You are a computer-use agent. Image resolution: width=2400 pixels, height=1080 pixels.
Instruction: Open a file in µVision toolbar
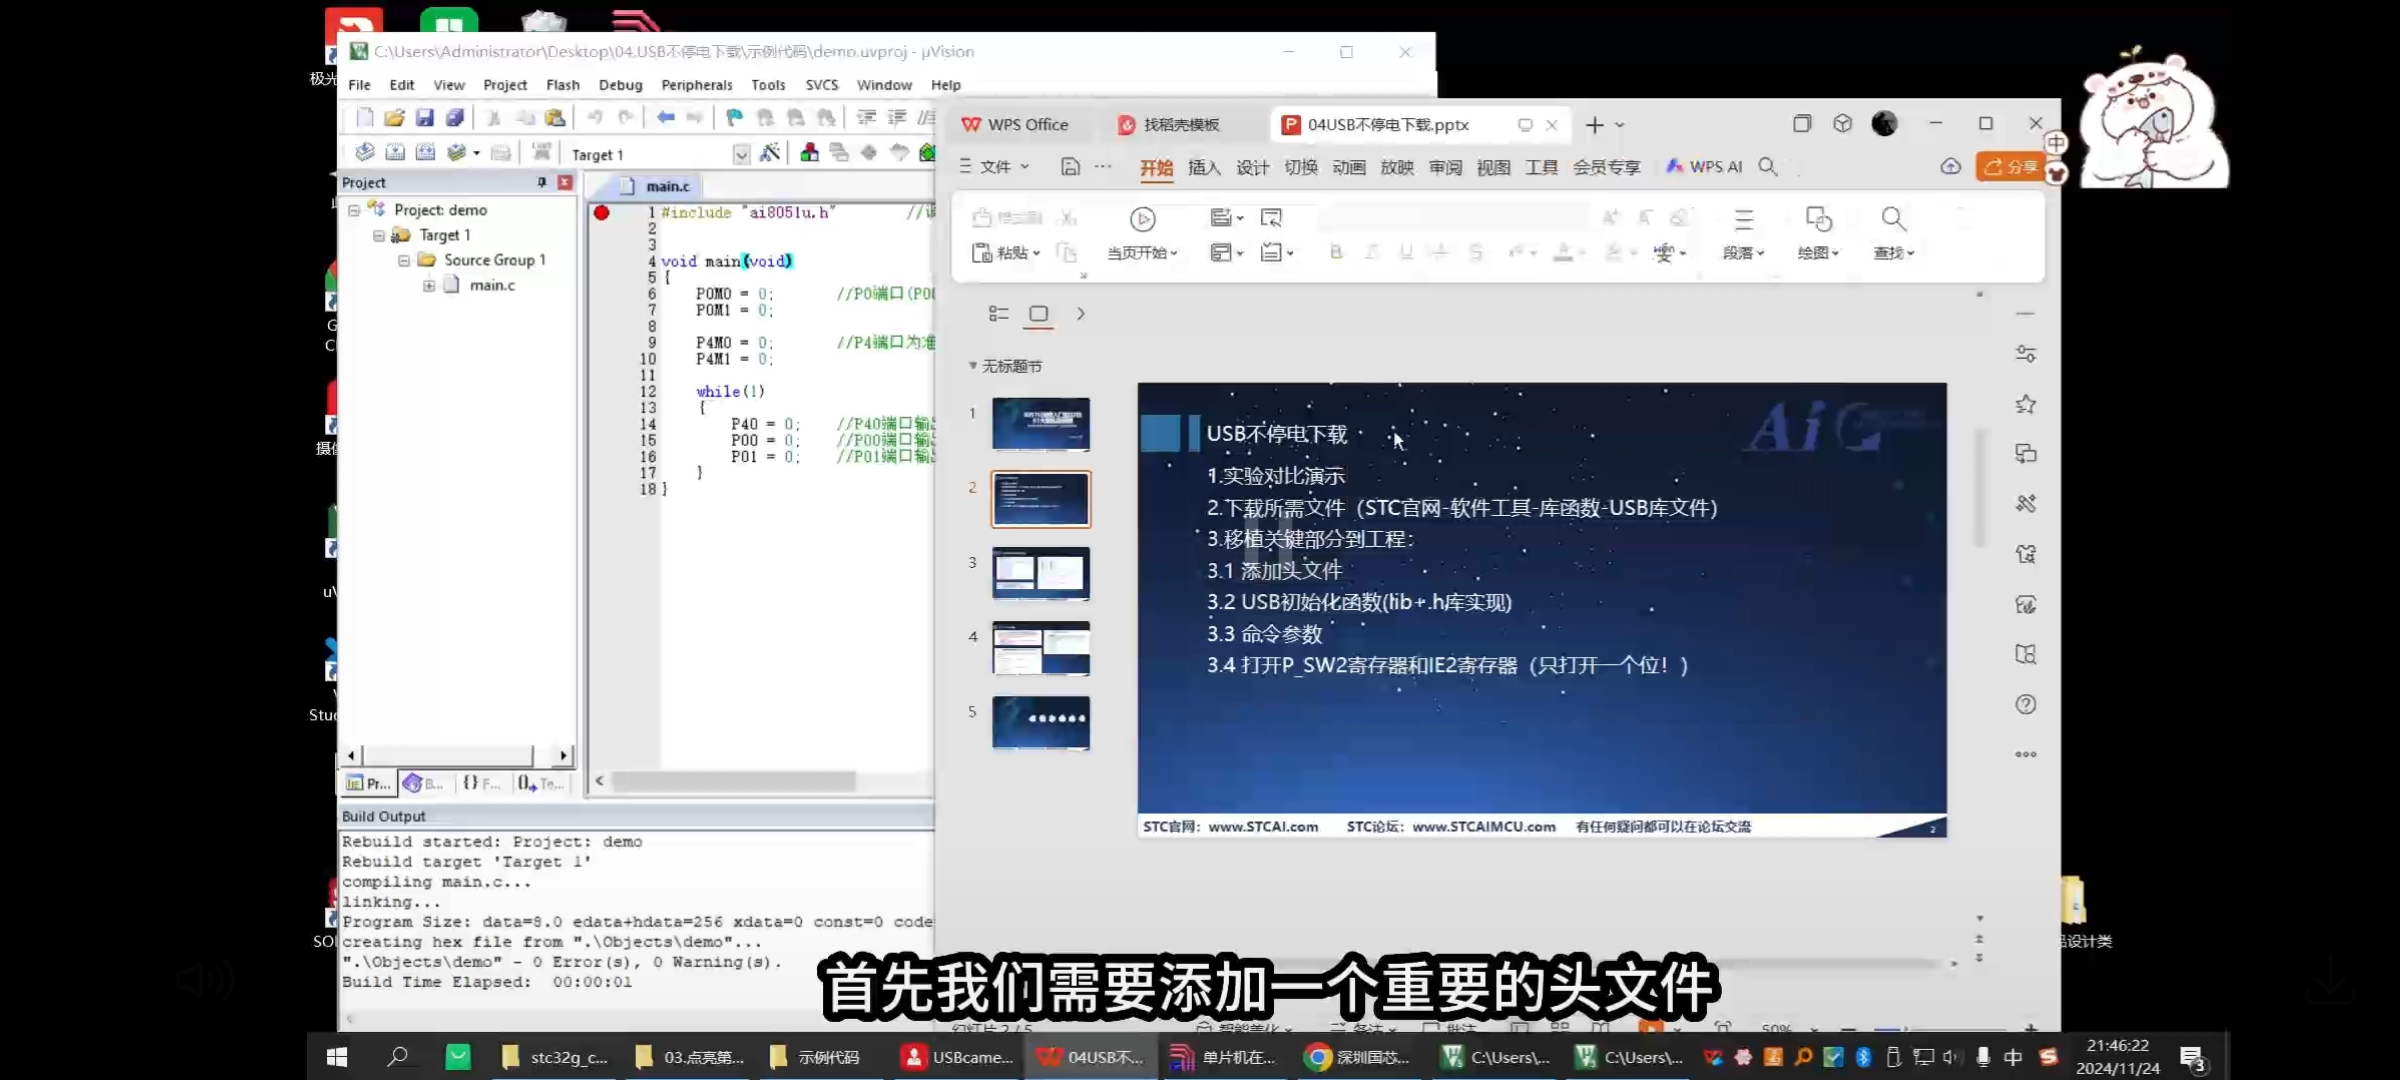coord(394,118)
